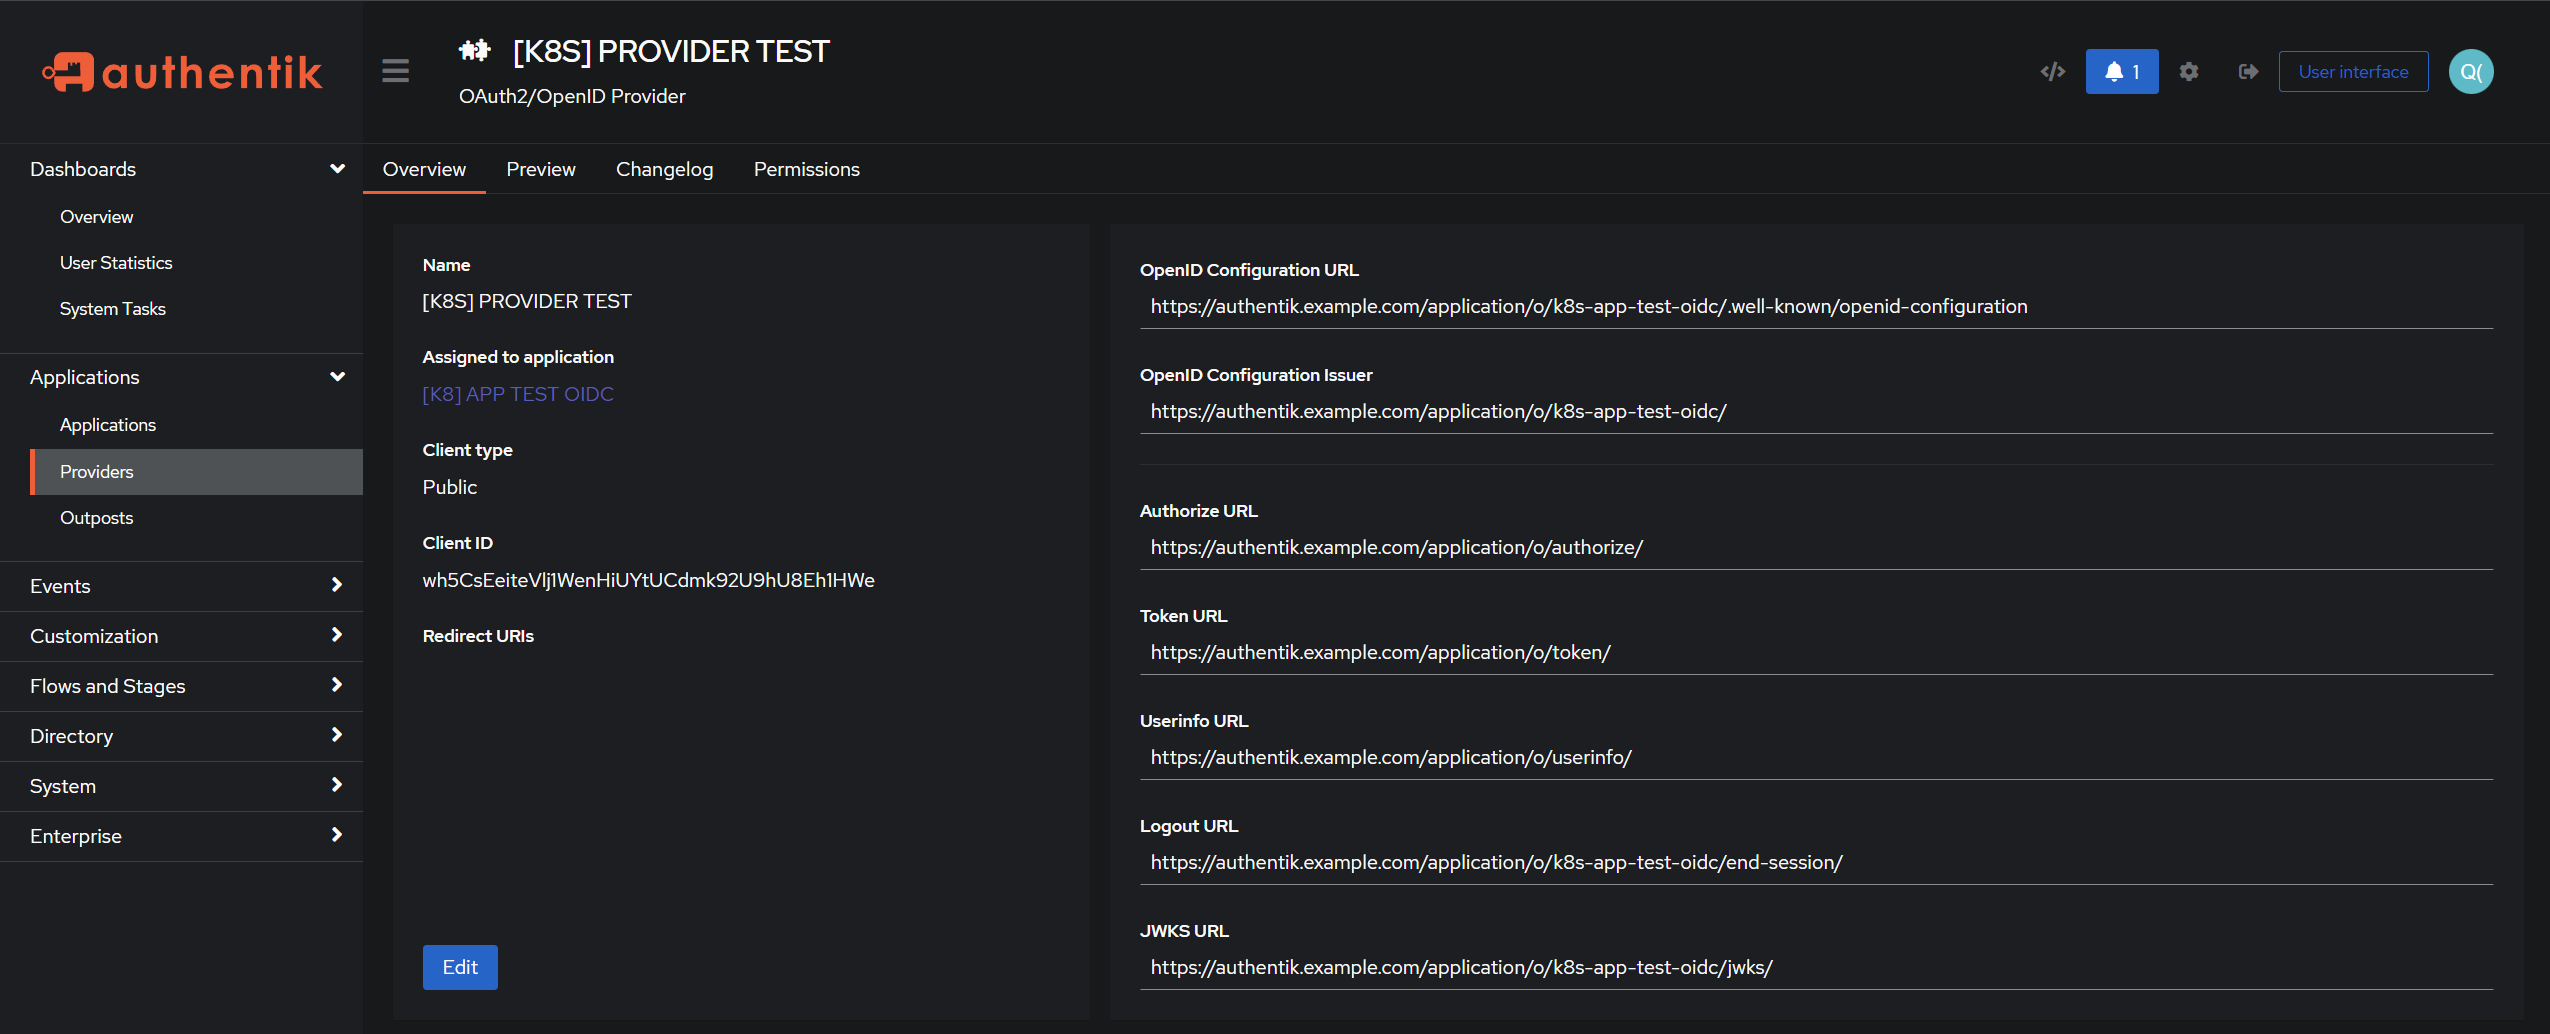Click the Redirect URIs label
The height and width of the screenshot is (1034, 2550).
coord(478,636)
